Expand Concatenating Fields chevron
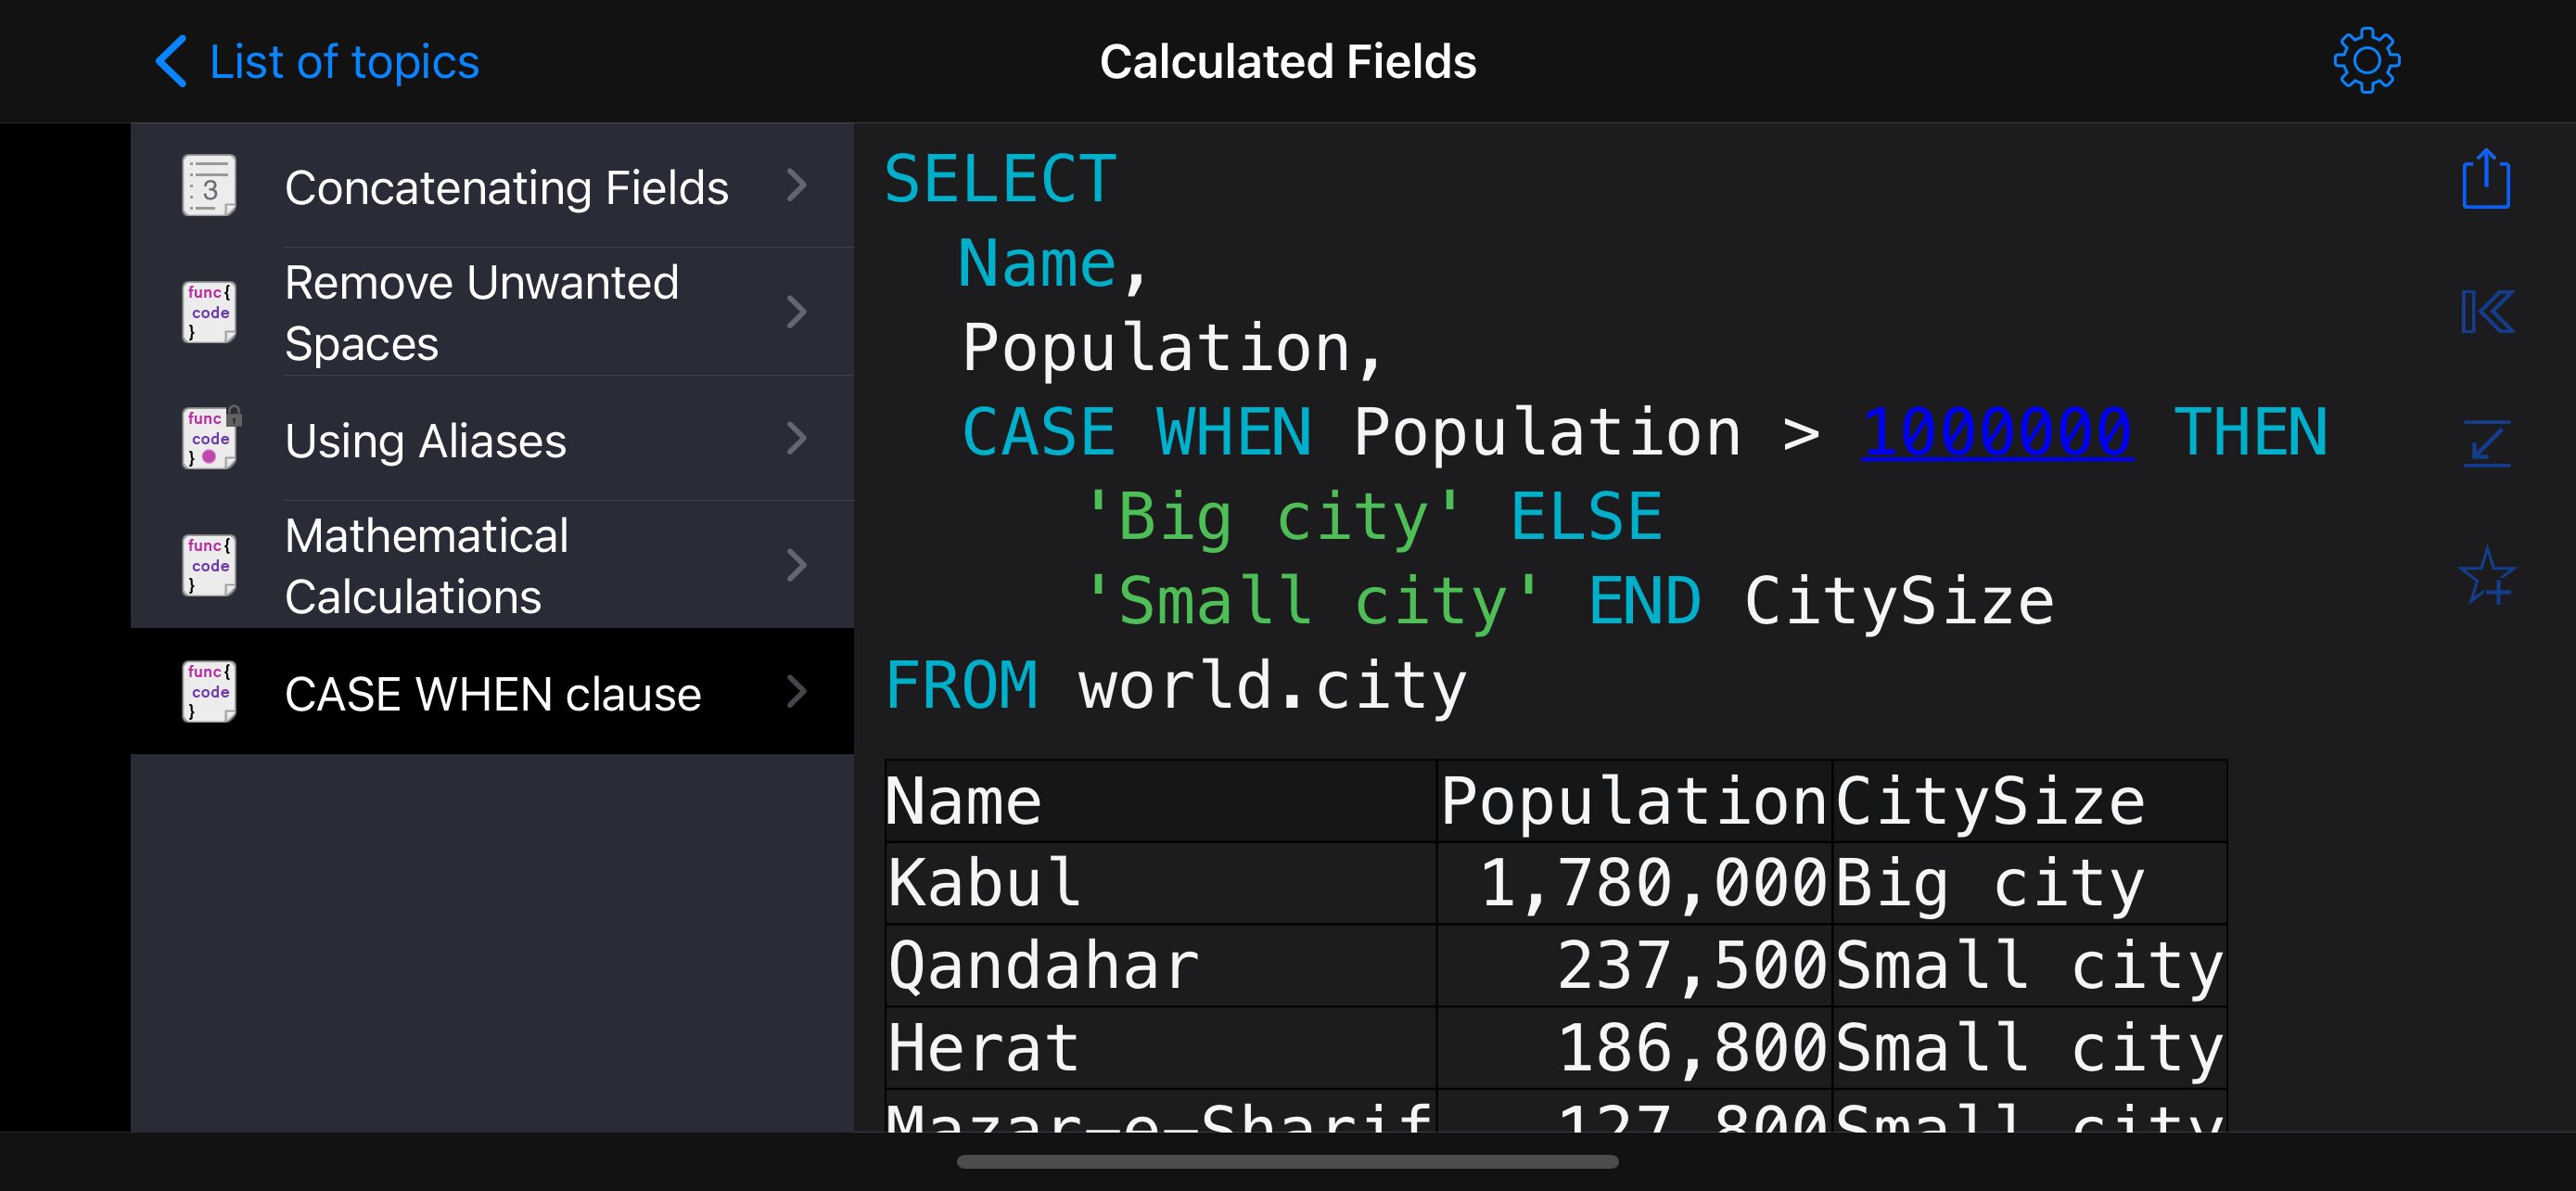Screen dimensions: 2576x1191 (796, 185)
